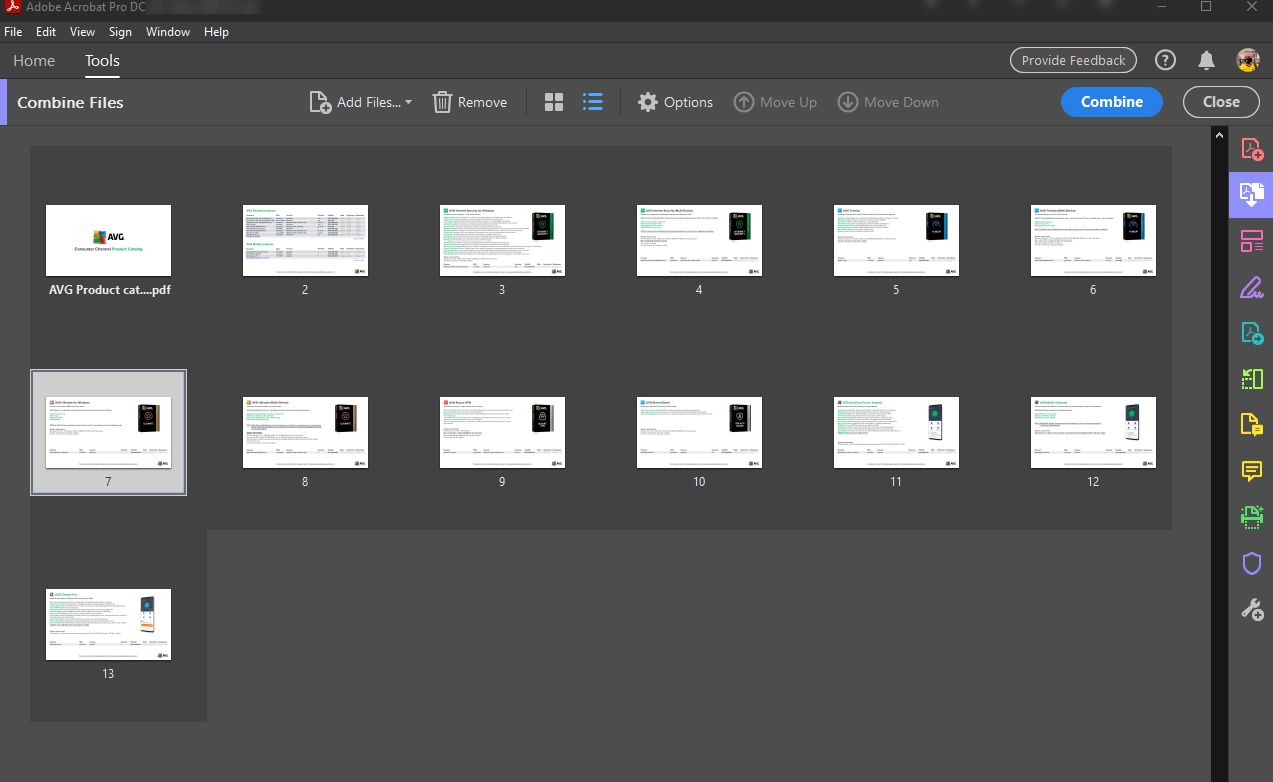Open the user profile avatar
This screenshot has height=782, width=1273.
pyautogui.click(x=1247, y=60)
